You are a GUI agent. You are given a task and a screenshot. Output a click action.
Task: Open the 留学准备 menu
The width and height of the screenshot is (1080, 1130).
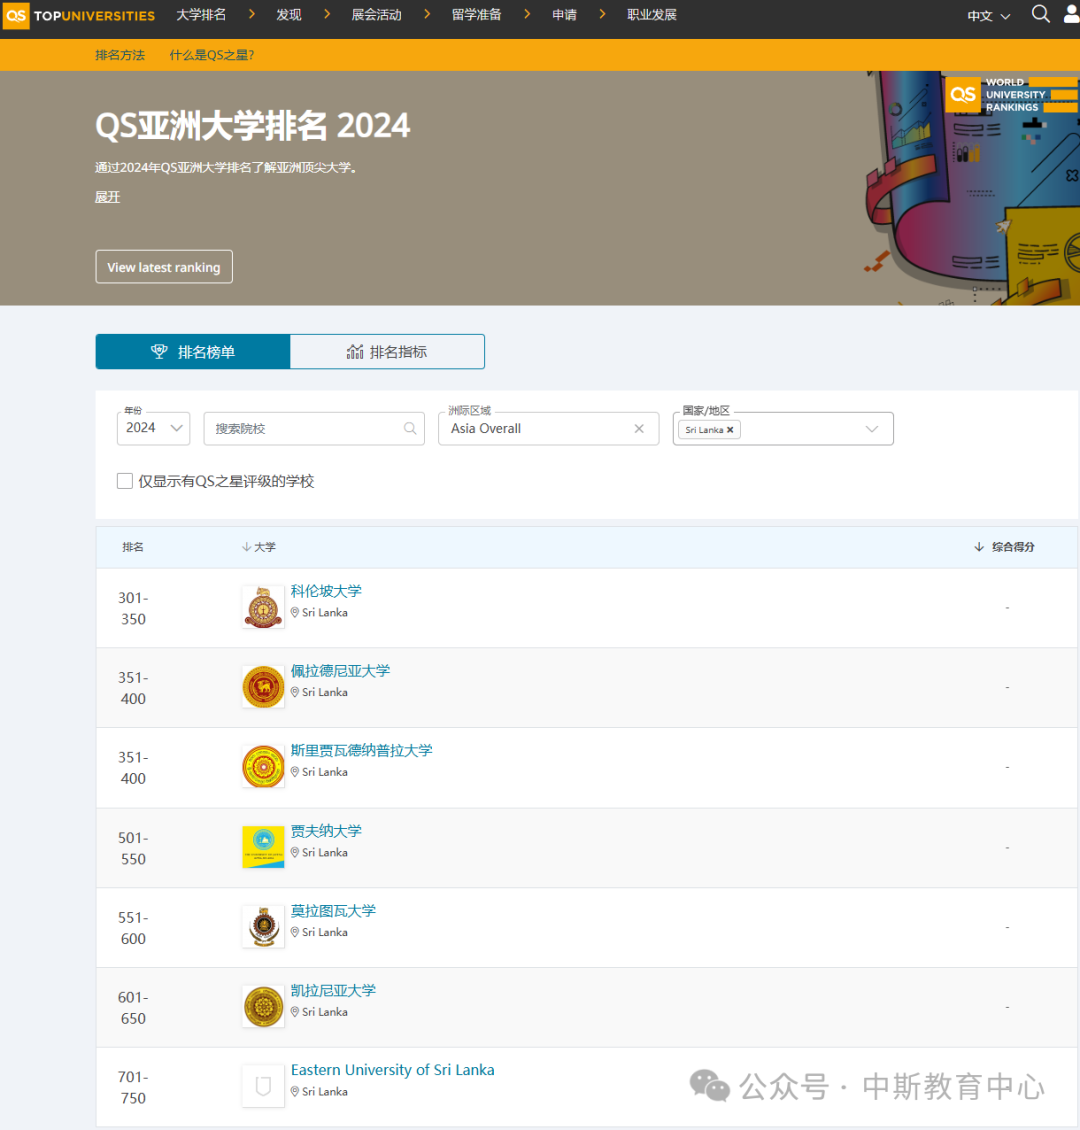(x=476, y=15)
